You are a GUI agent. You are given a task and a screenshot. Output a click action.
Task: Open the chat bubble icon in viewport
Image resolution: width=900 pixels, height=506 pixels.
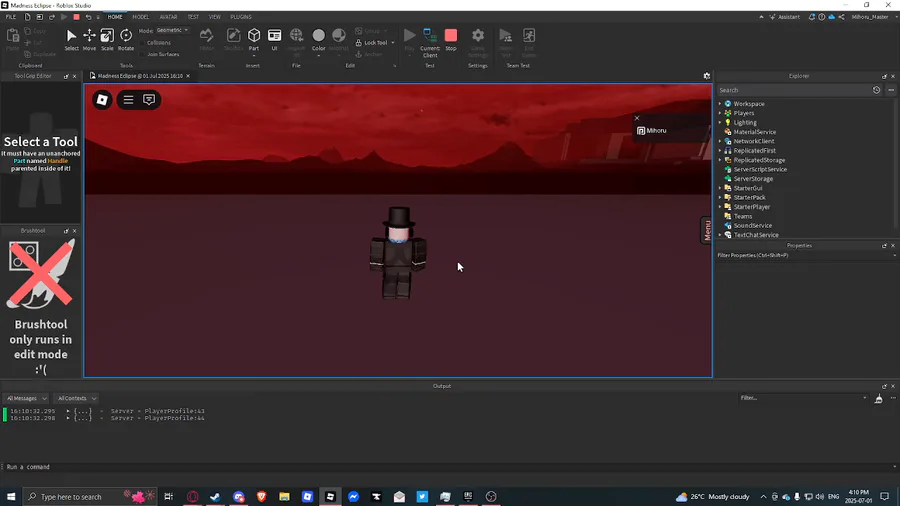[x=149, y=100]
